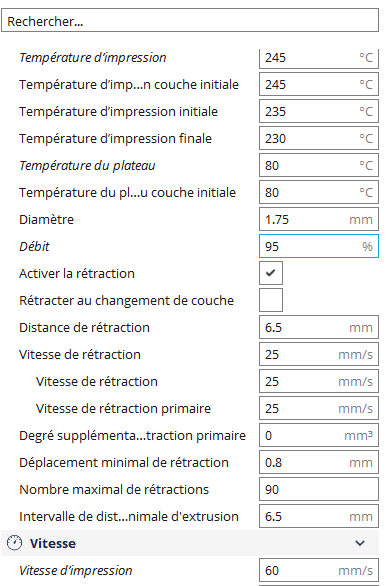This screenshot has height=586, width=388.
Task: Select the Débit setting label
Action: 34,246
